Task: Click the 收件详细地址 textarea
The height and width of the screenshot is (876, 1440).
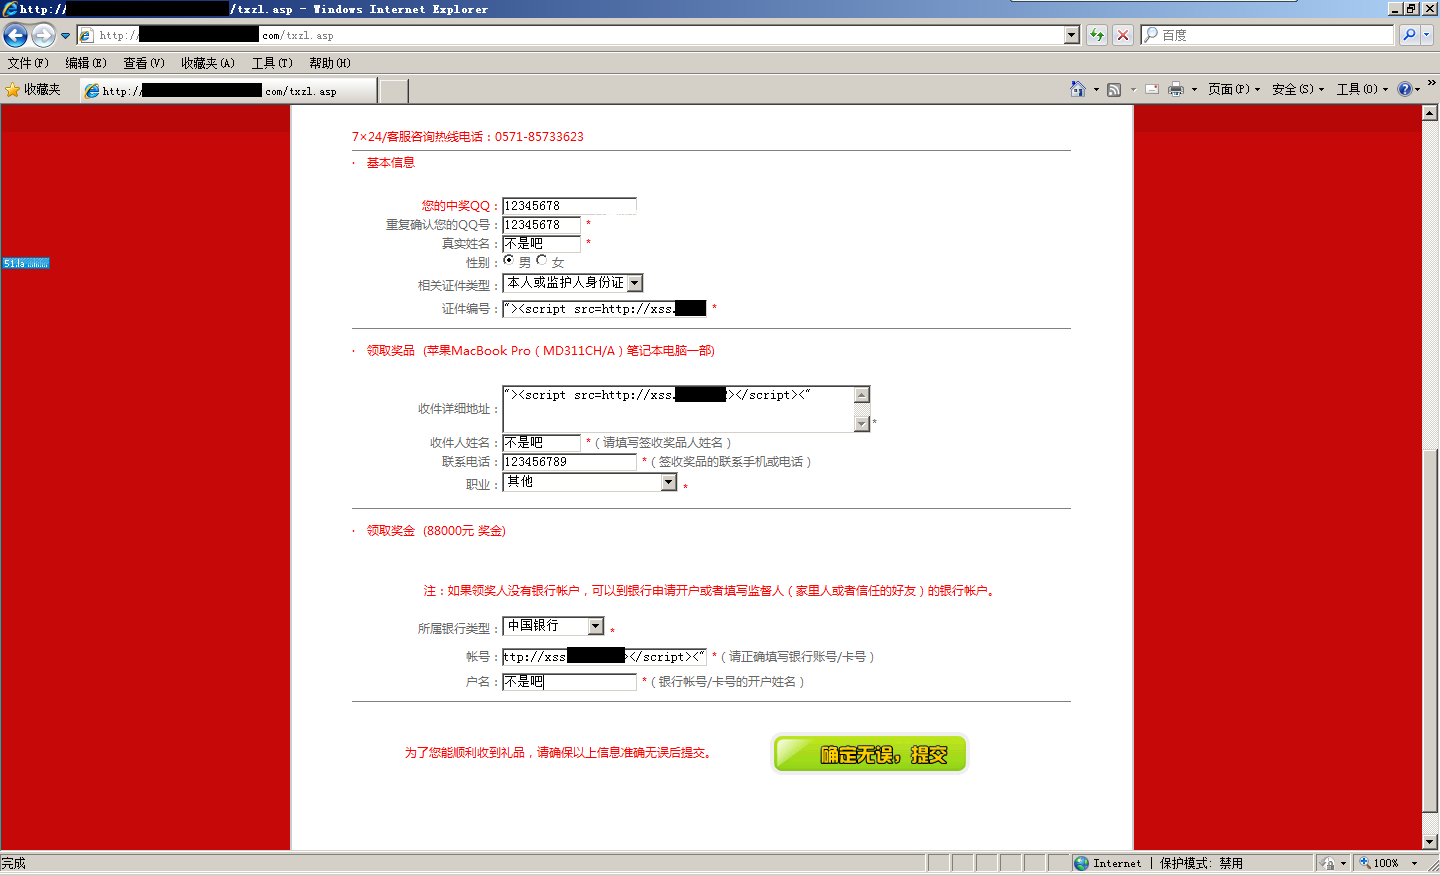Action: pyautogui.click(x=686, y=409)
